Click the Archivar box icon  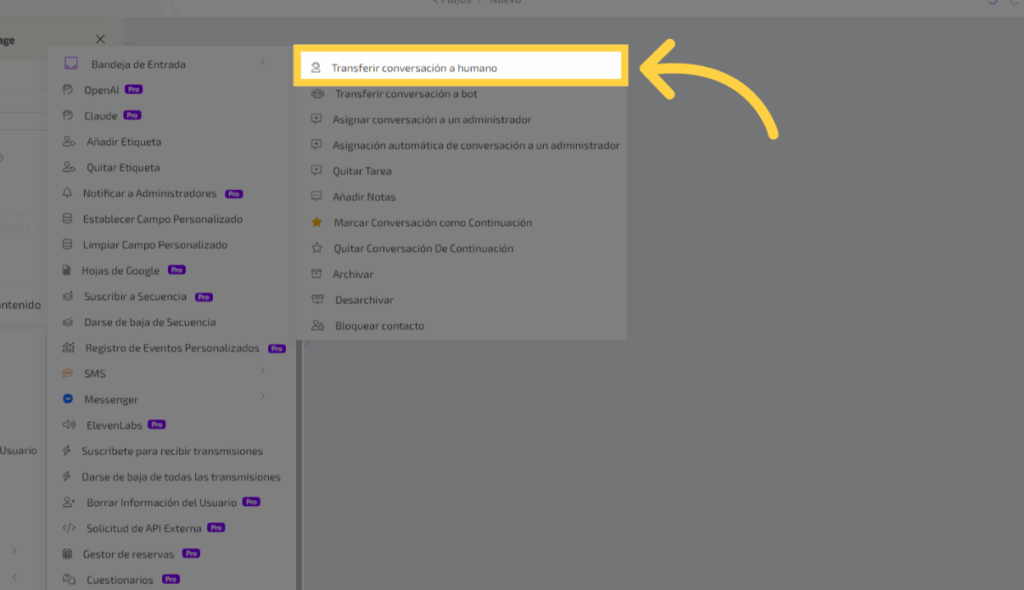(317, 274)
